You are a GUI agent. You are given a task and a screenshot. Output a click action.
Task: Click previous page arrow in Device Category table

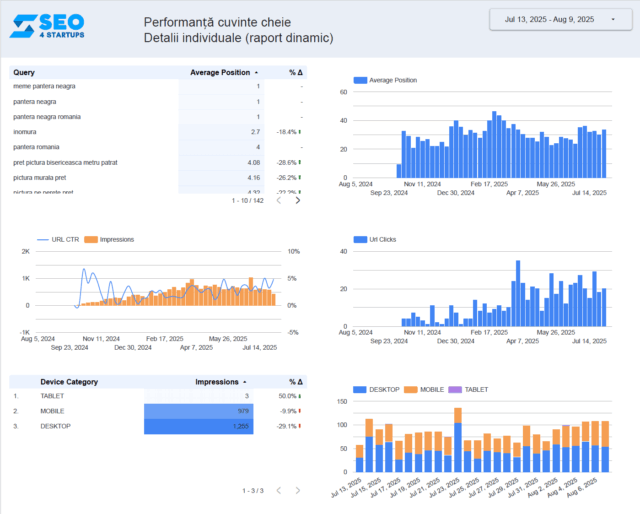coord(278,490)
